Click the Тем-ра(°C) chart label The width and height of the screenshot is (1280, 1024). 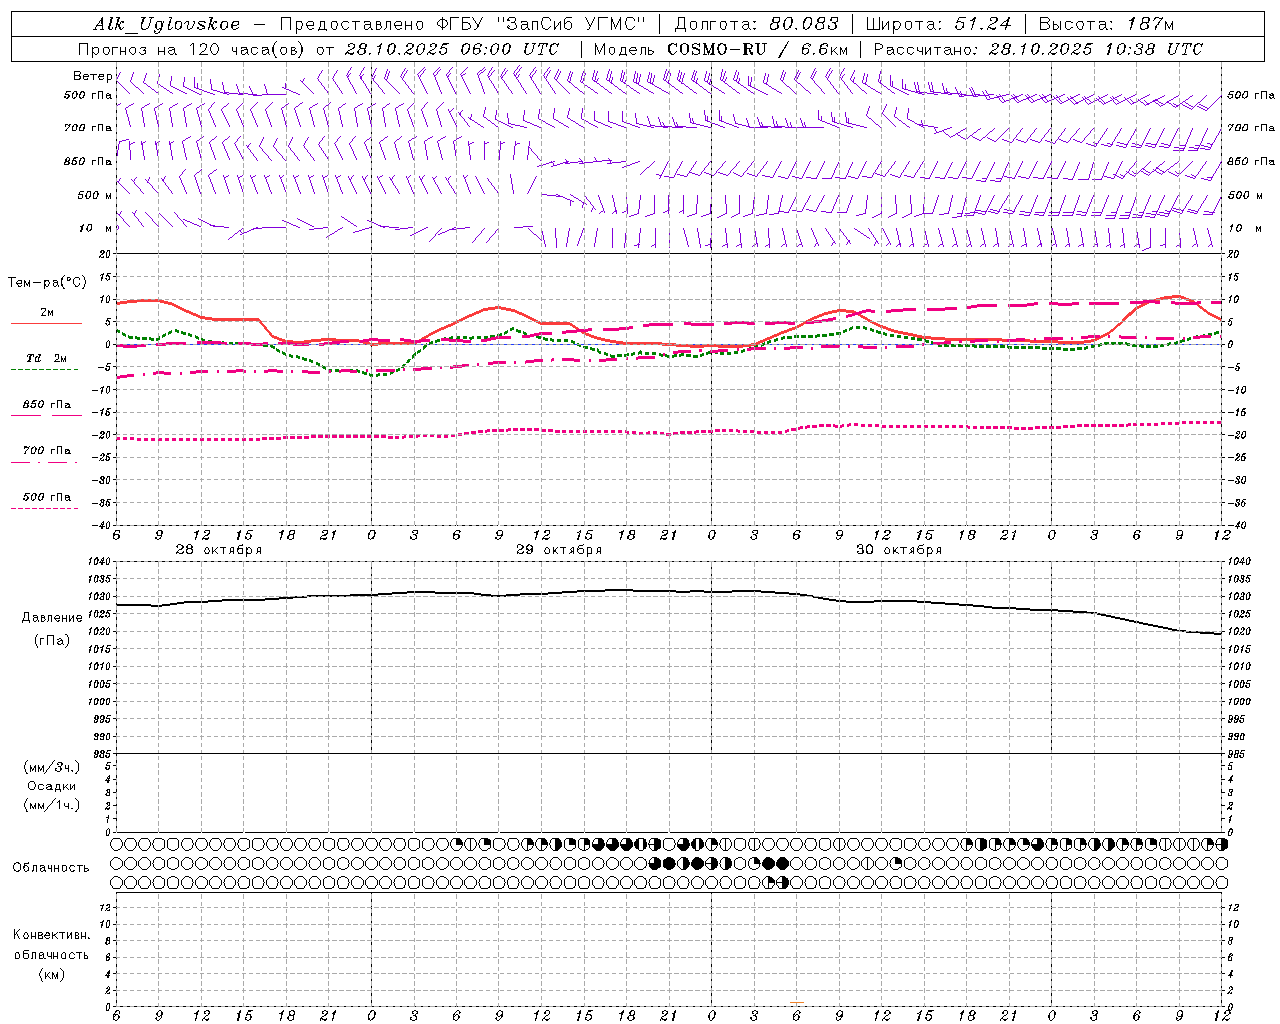pyautogui.click(x=47, y=283)
